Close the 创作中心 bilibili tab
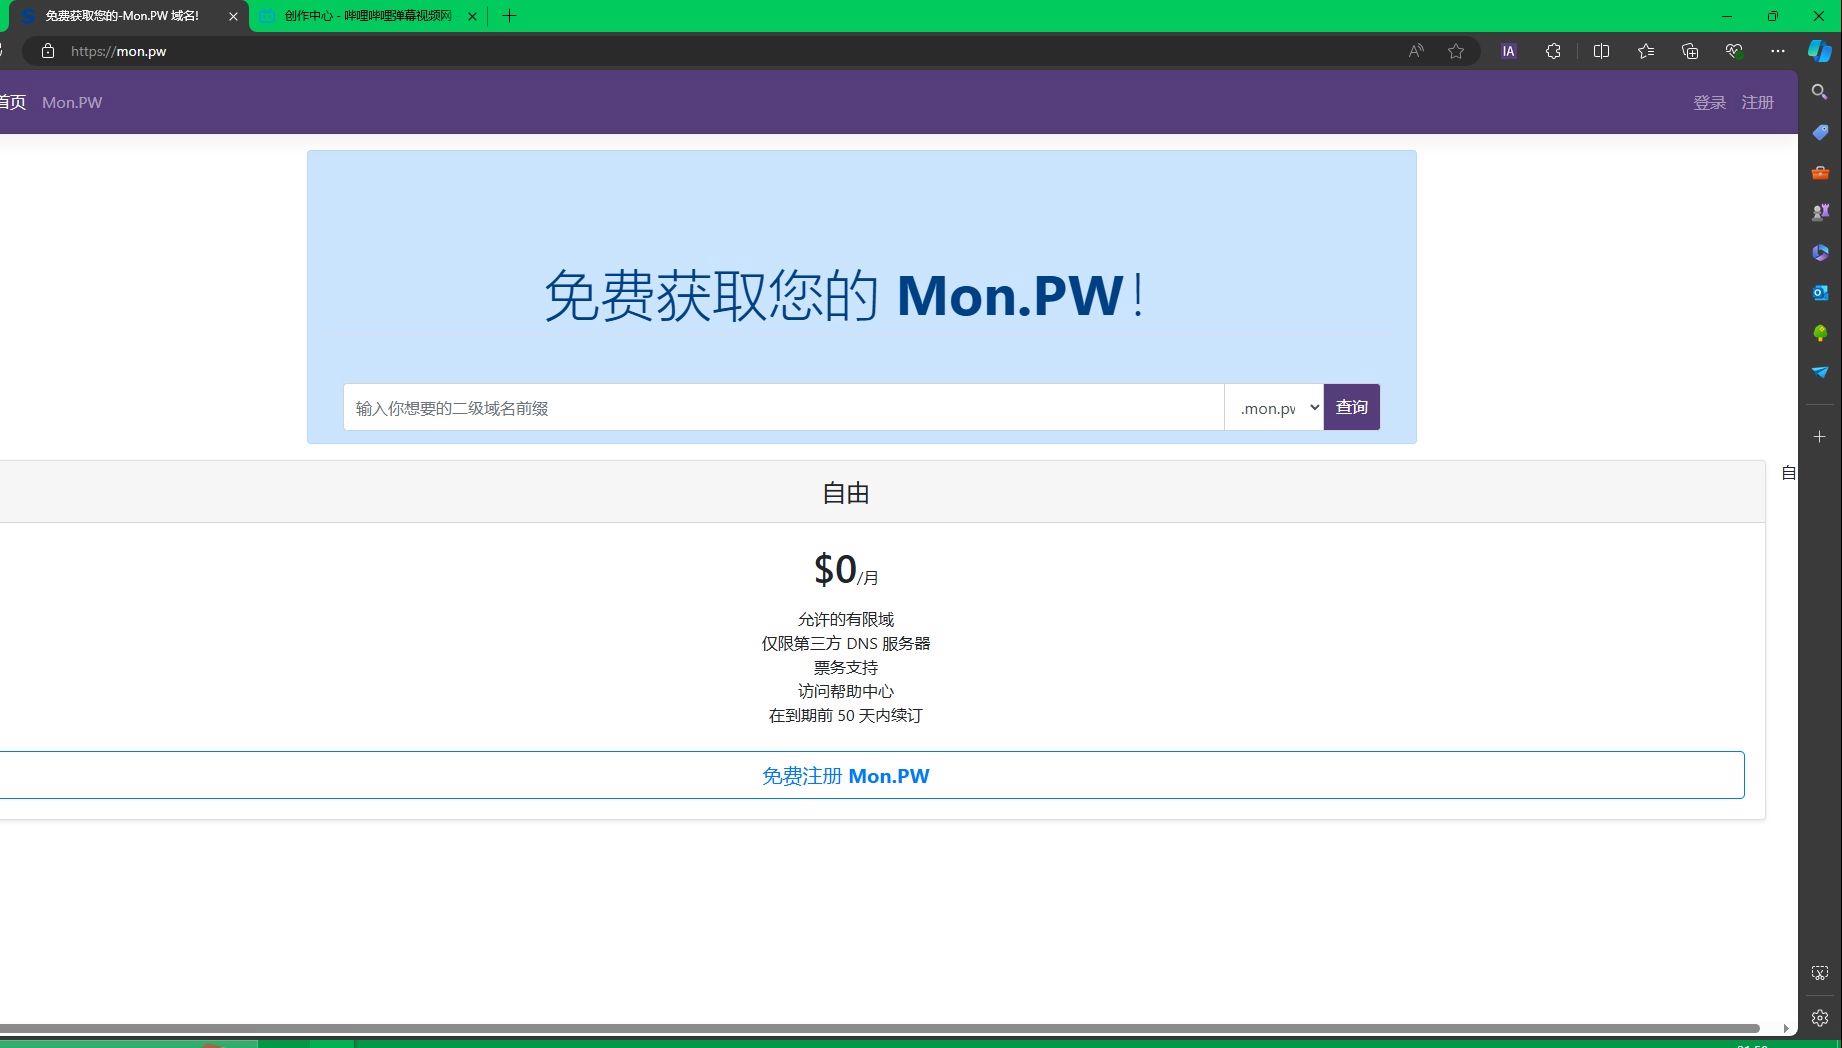Screen dimensions: 1842x1048 472,16
